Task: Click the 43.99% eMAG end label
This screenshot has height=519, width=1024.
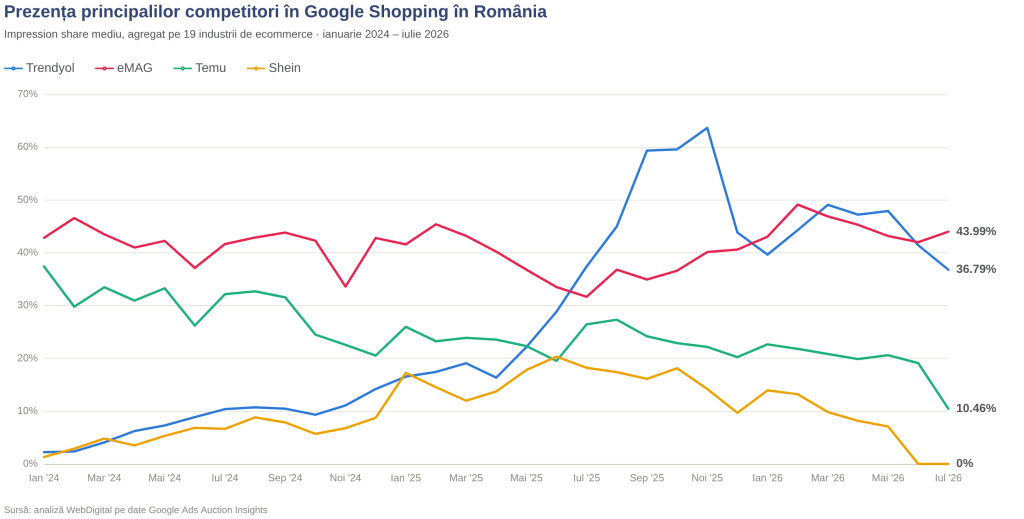Action: click(x=976, y=232)
